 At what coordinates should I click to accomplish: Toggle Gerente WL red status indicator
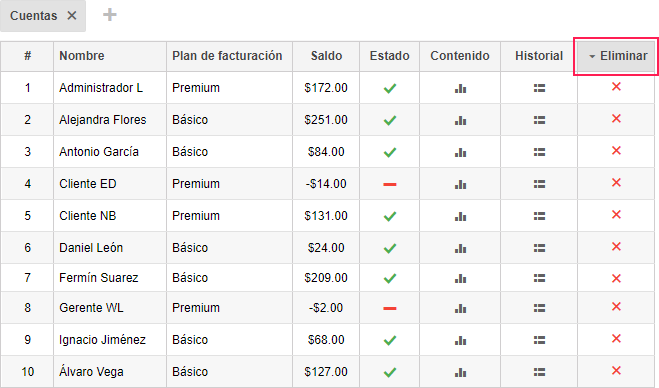coord(390,308)
